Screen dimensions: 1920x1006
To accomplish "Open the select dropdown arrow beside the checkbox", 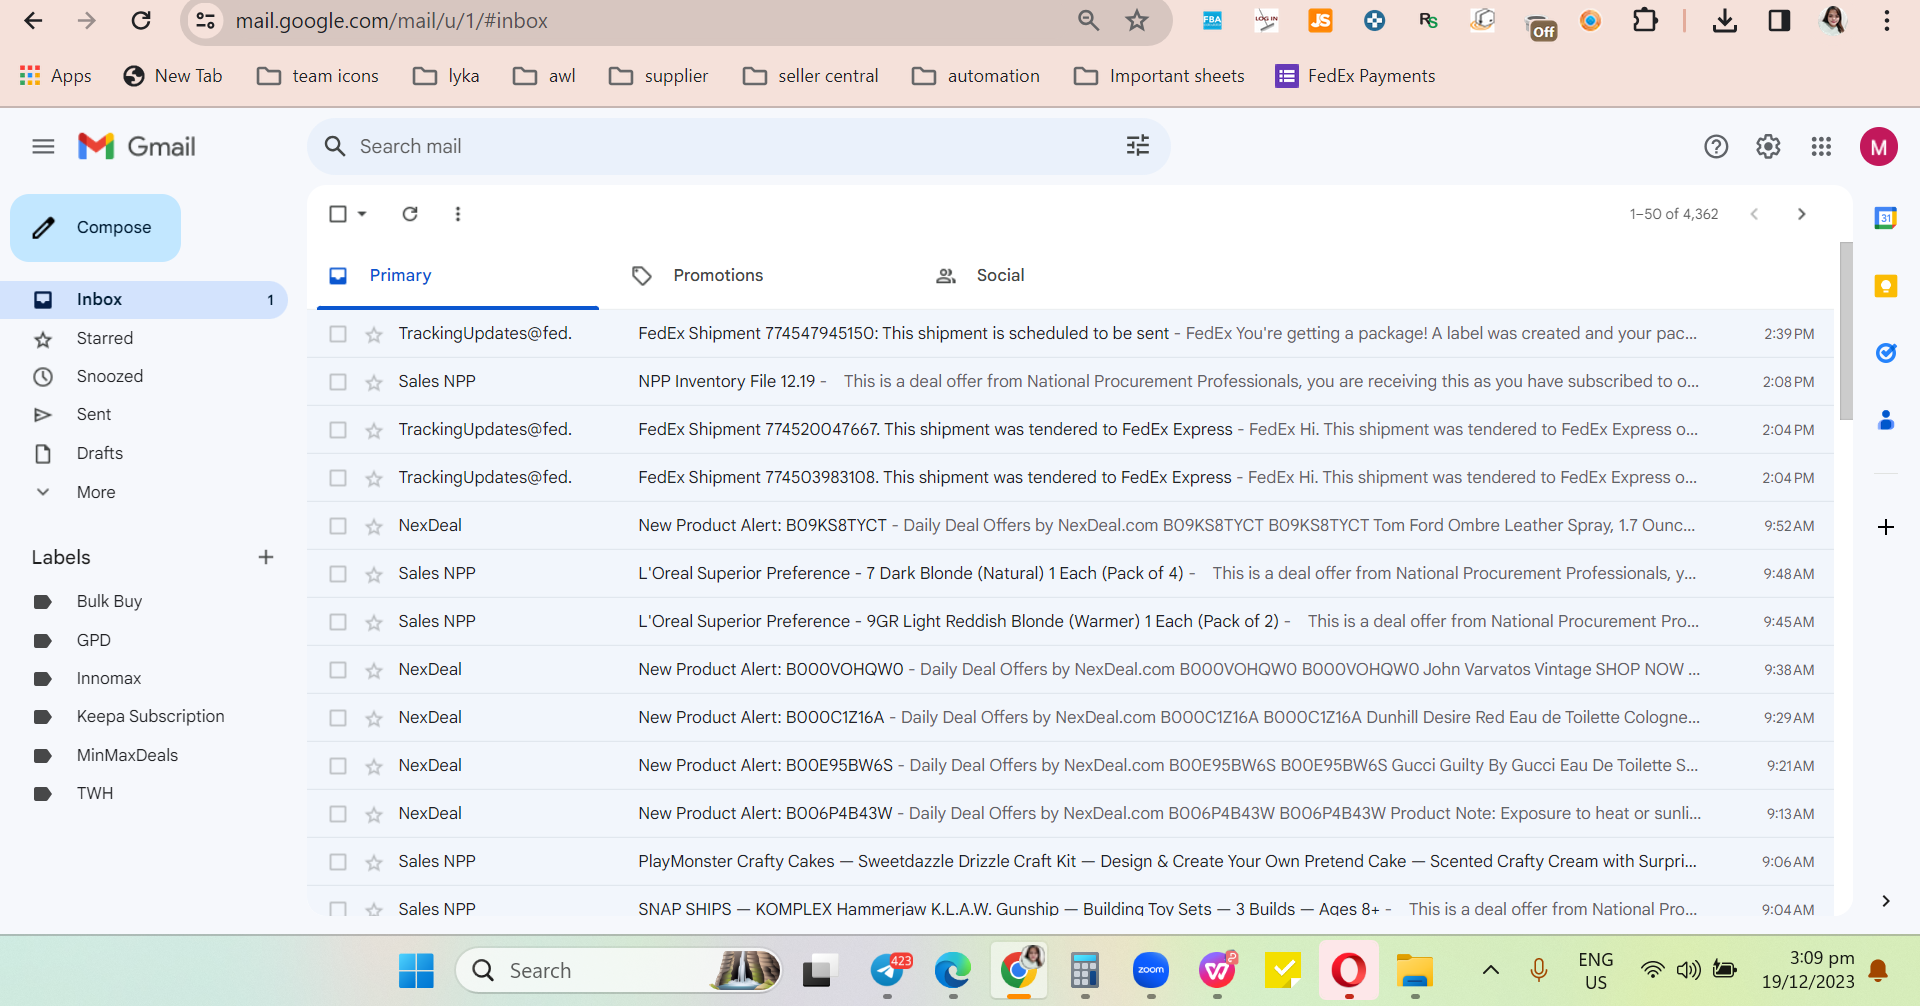I will [362, 214].
